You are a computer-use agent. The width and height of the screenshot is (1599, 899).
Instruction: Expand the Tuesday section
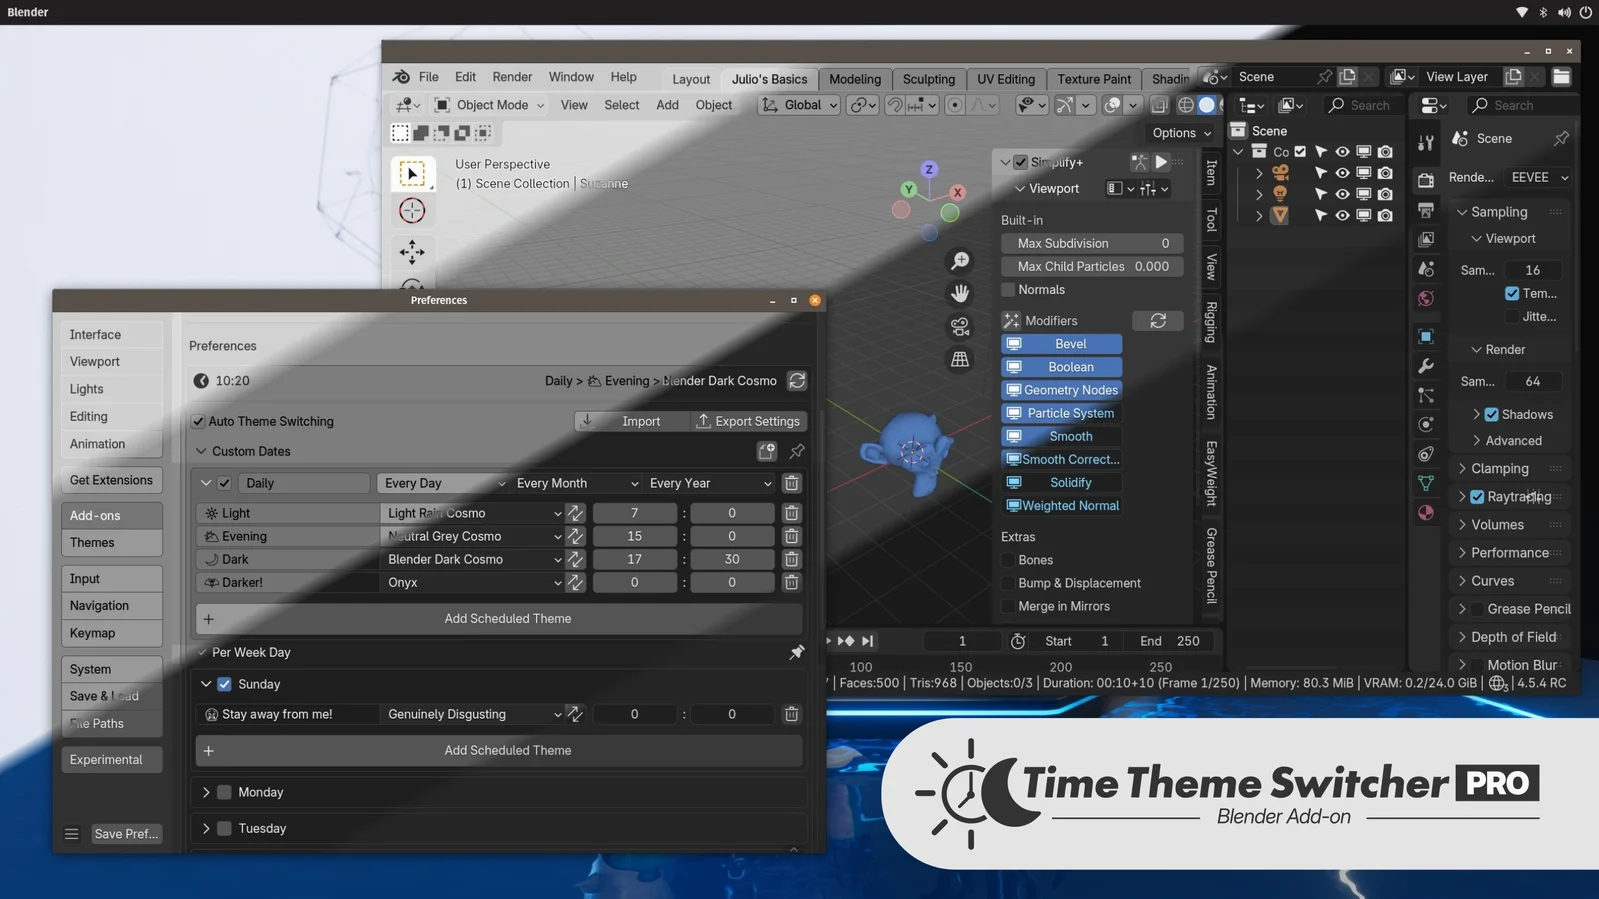206,828
